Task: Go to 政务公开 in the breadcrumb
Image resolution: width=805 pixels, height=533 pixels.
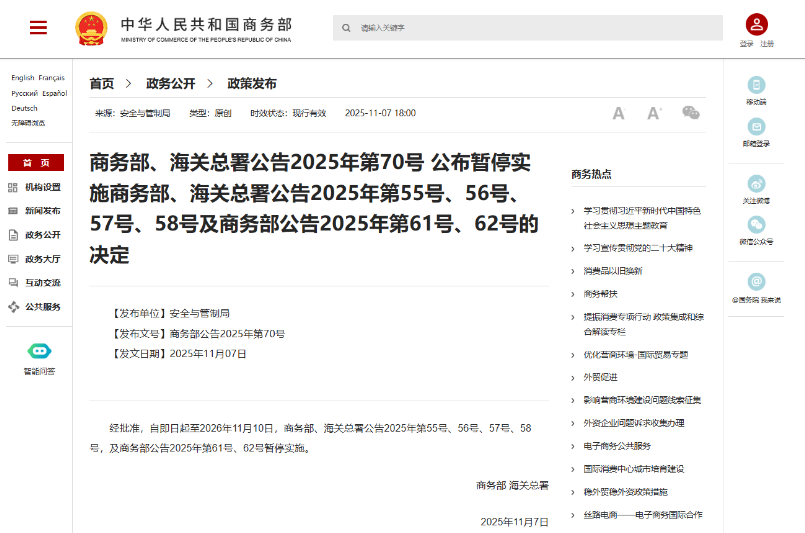Action: coord(170,83)
